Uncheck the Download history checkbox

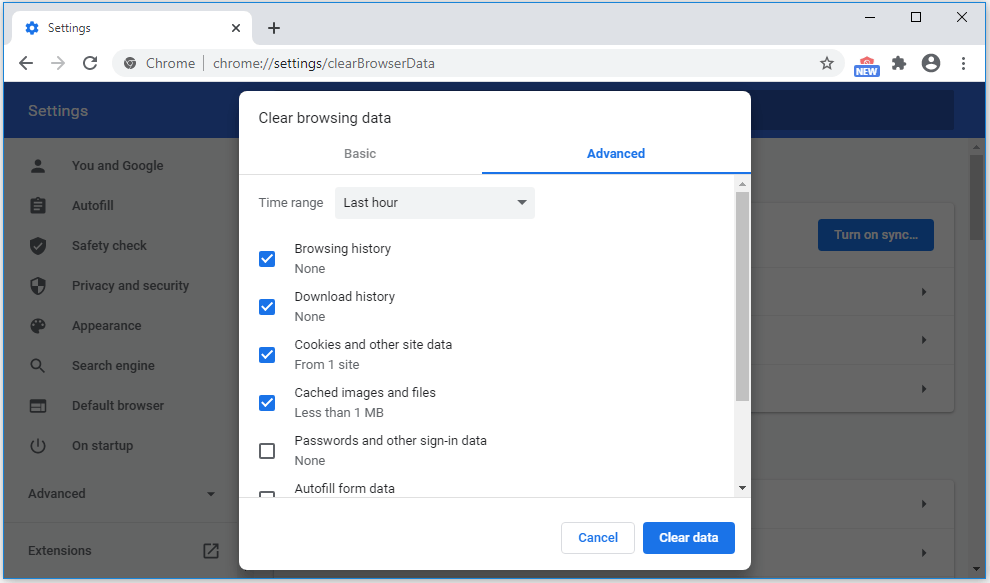point(267,307)
